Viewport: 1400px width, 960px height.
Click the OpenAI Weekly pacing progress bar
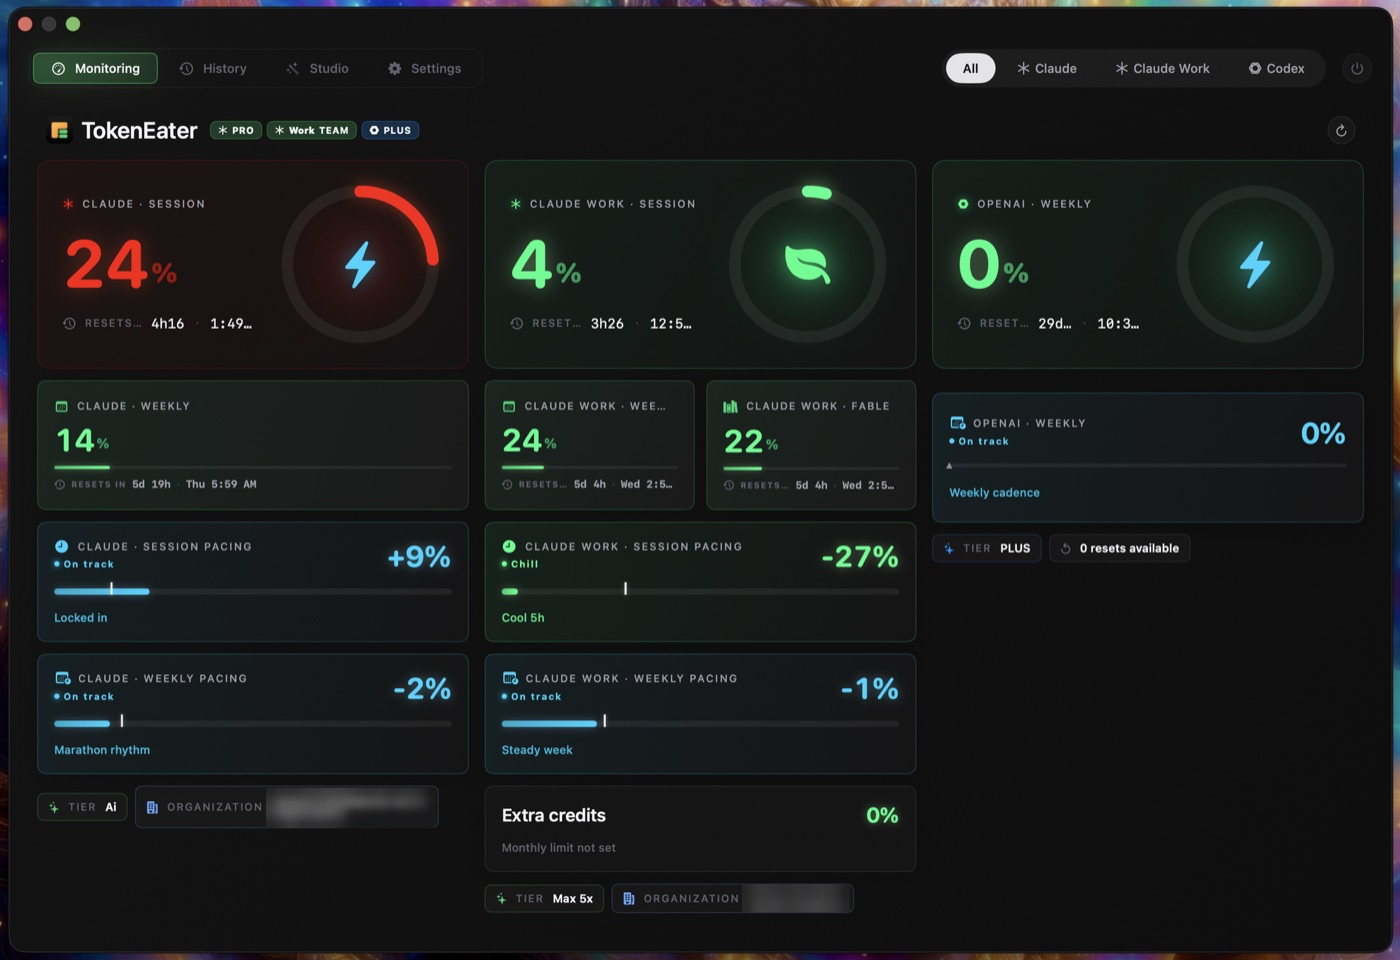tap(1148, 466)
